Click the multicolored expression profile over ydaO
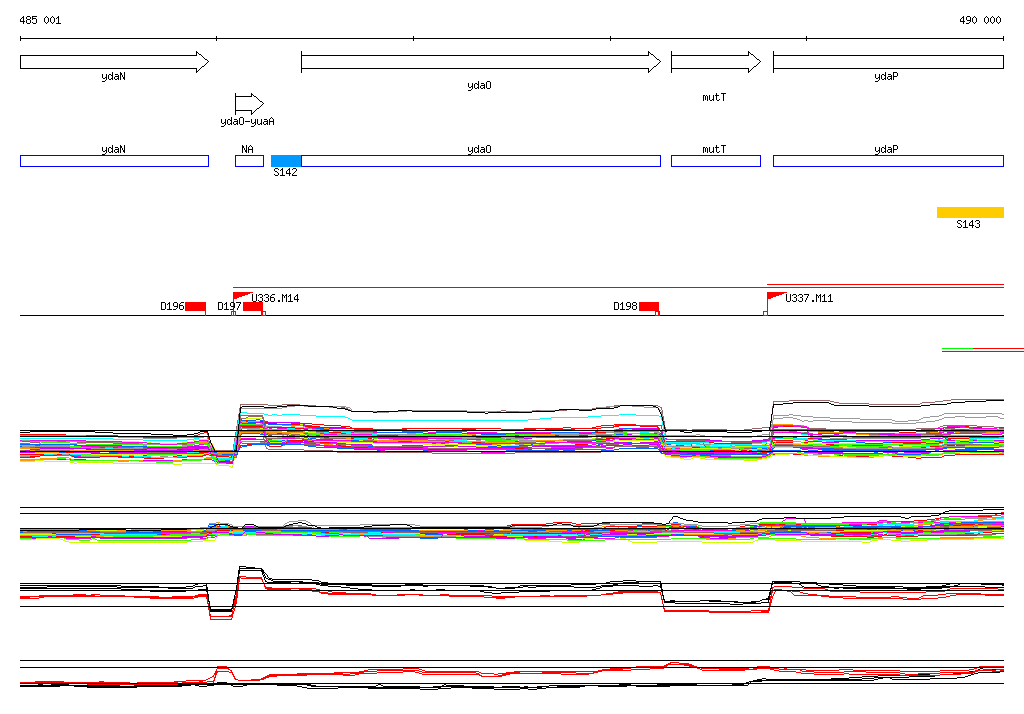The height and width of the screenshot is (714, 1024). pos(450,432)
